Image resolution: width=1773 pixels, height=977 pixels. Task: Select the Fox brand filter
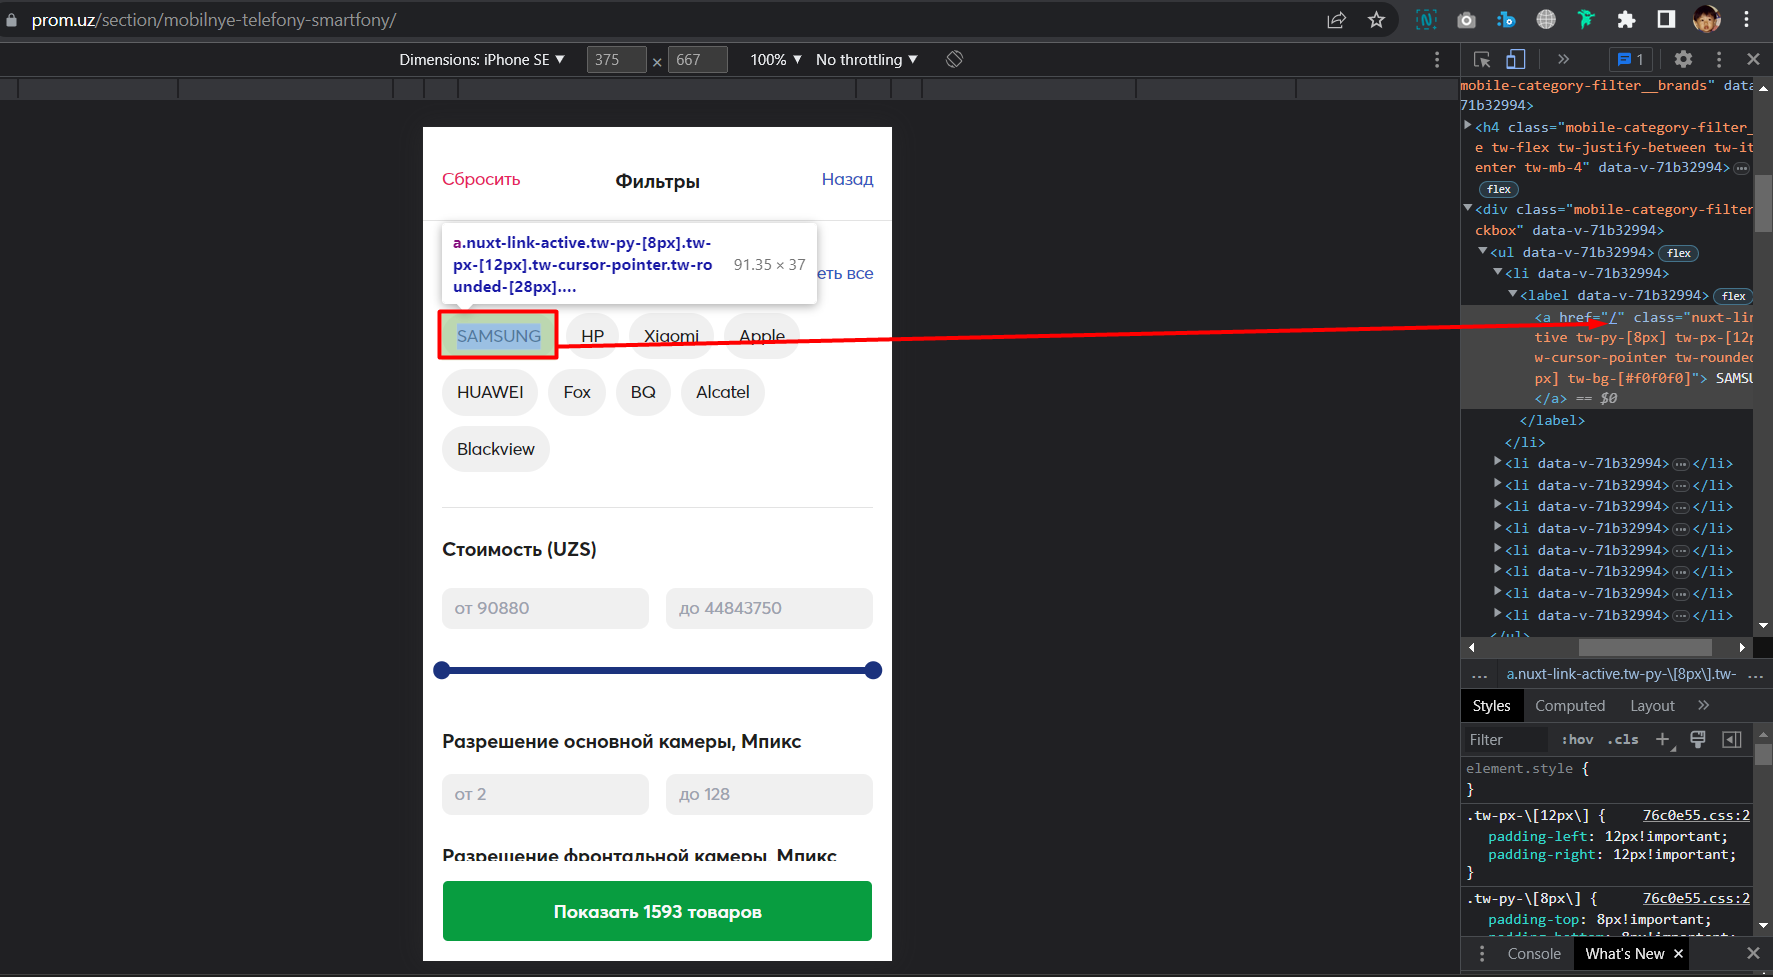577,392
